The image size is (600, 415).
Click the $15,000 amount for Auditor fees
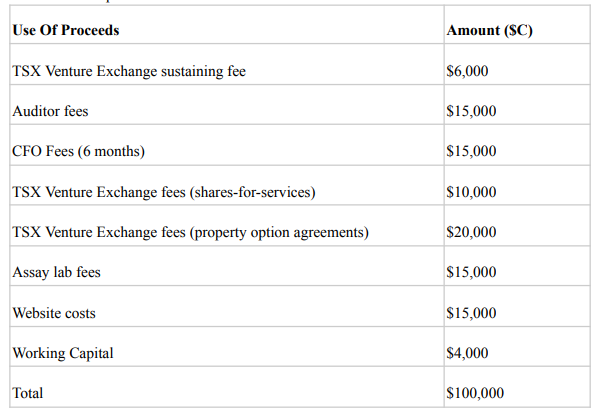(x=471, y=111)
